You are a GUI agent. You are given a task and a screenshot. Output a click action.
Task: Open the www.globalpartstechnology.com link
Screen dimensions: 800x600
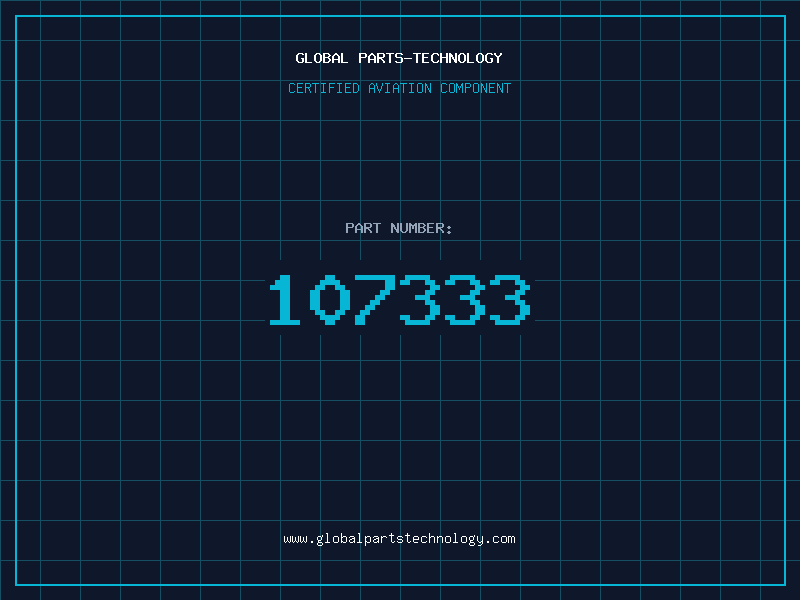[x=399, y=539]
